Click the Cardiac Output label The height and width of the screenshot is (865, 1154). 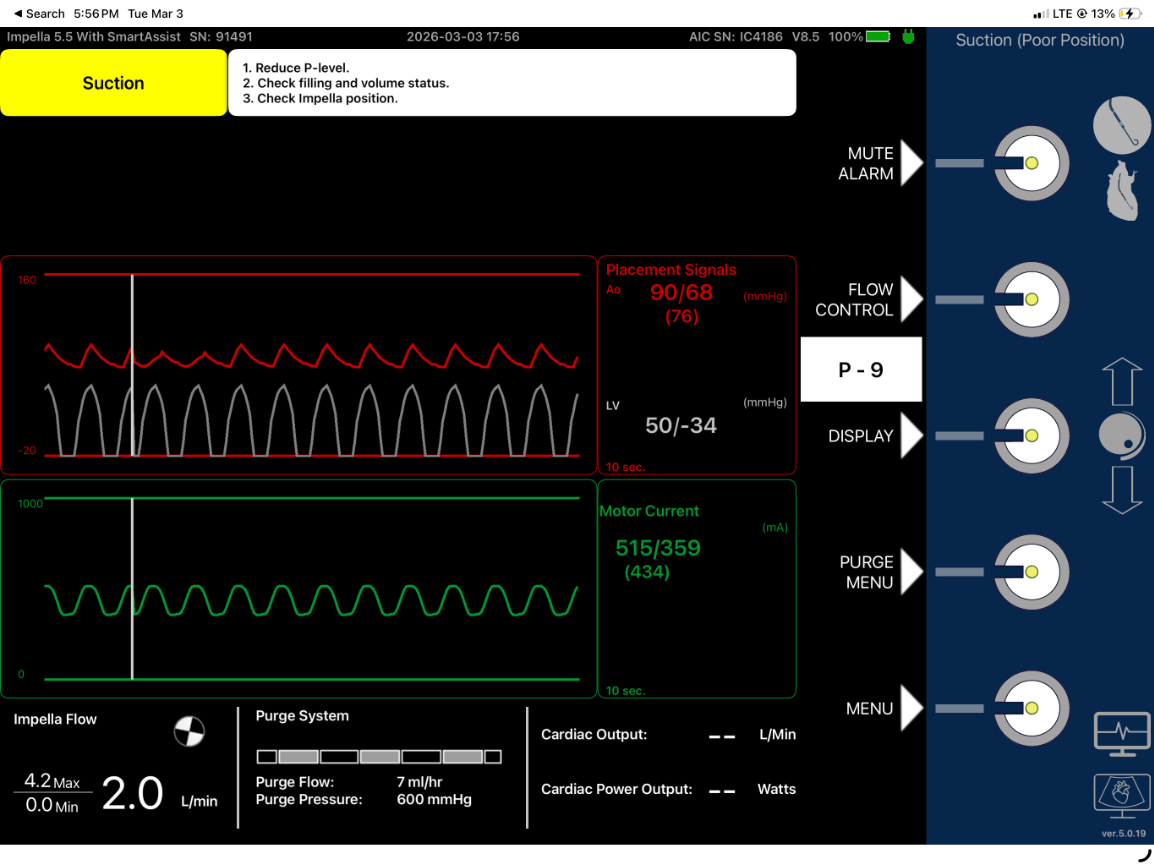(594, 734)
